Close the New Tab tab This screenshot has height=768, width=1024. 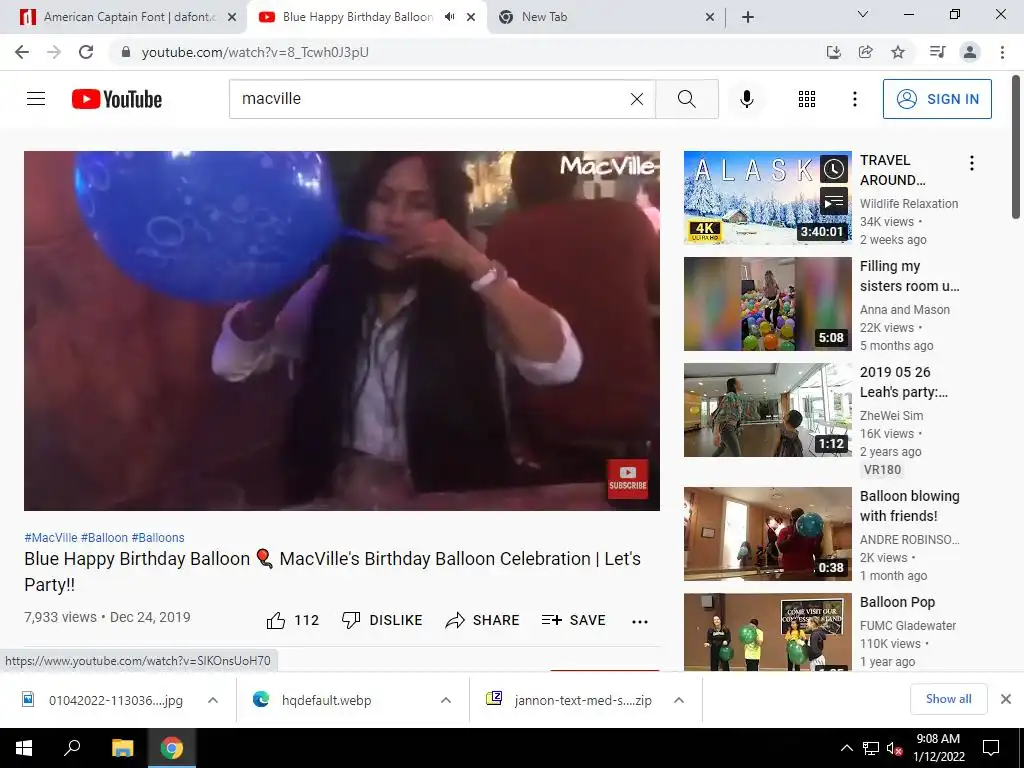(x=710, y=17)
